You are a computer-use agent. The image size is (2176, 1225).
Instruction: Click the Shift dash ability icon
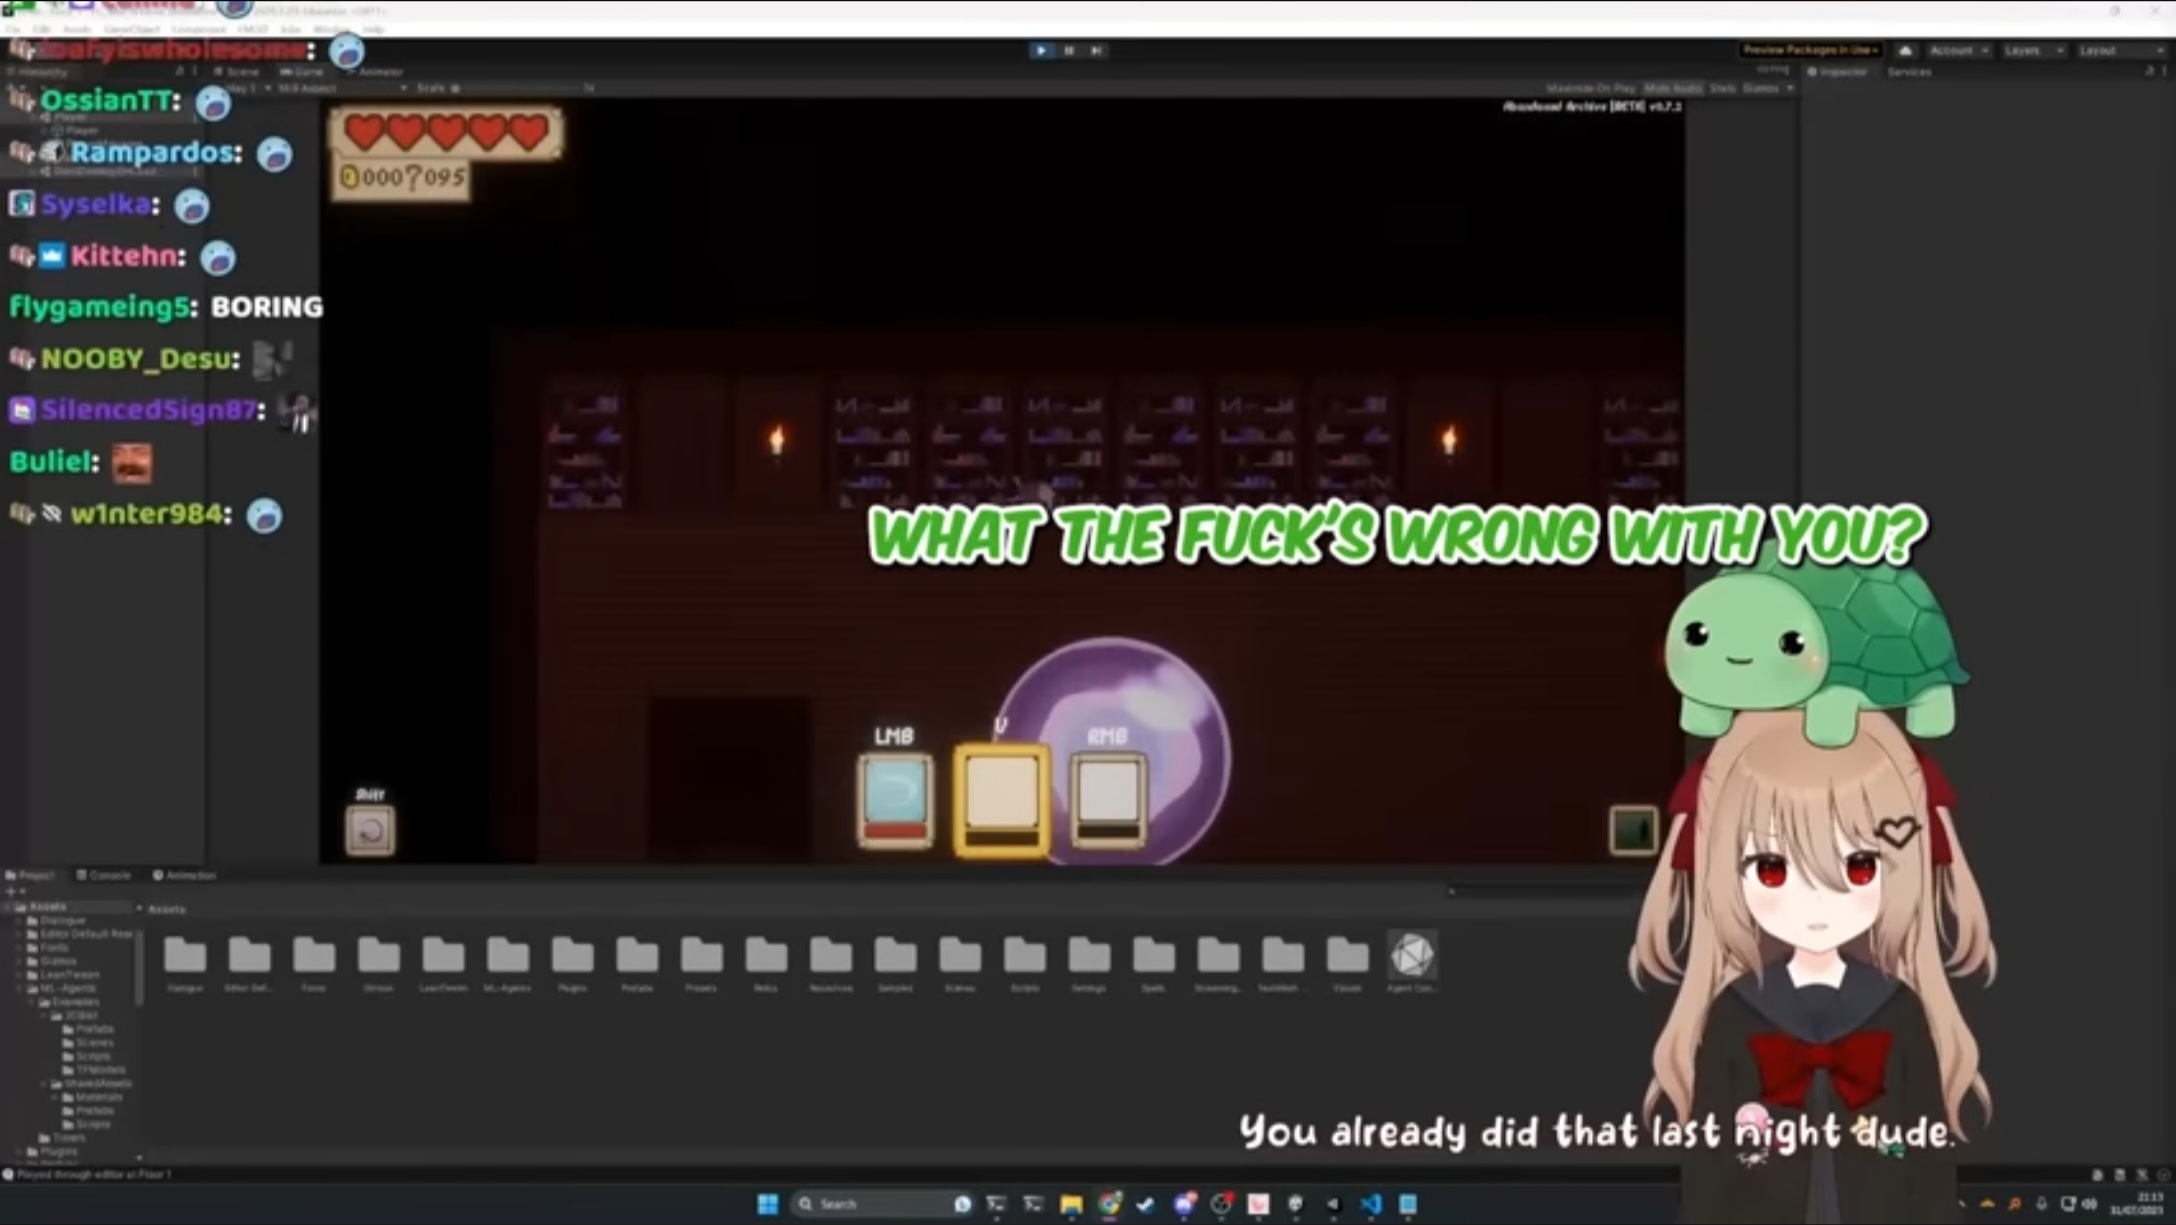(x=370, y=830)
